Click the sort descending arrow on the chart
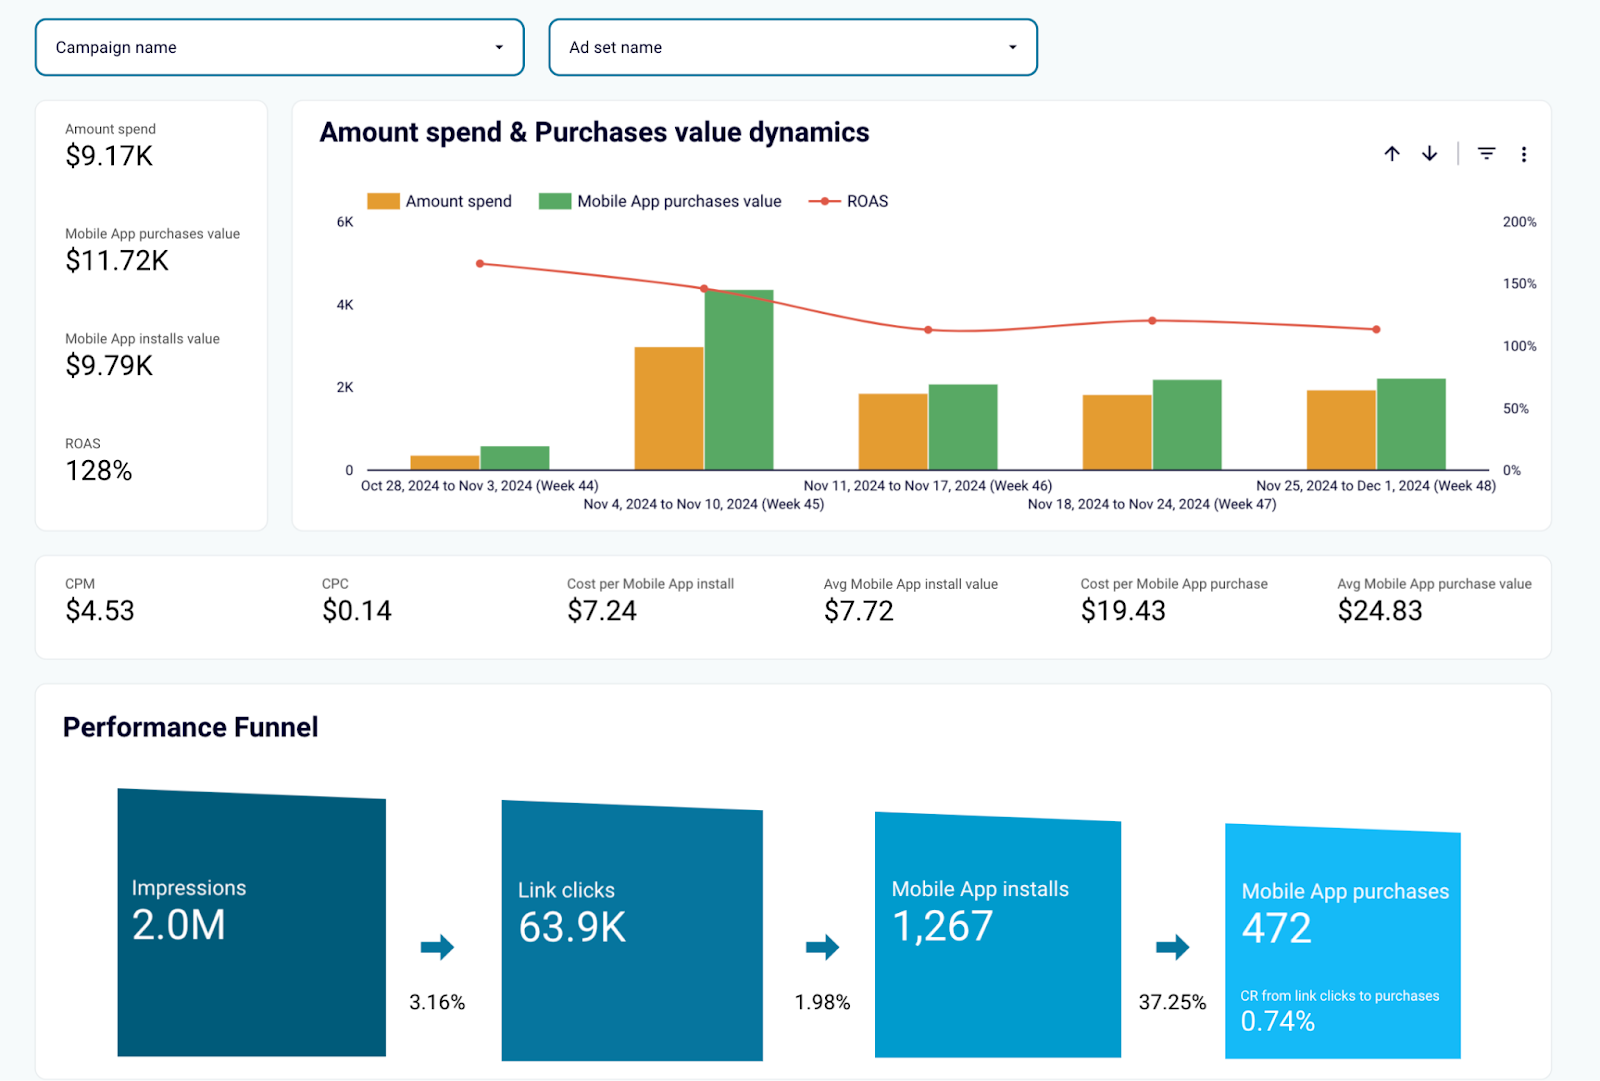The width and height of the screenshot is (1600, 1081). coord(1429,154)
